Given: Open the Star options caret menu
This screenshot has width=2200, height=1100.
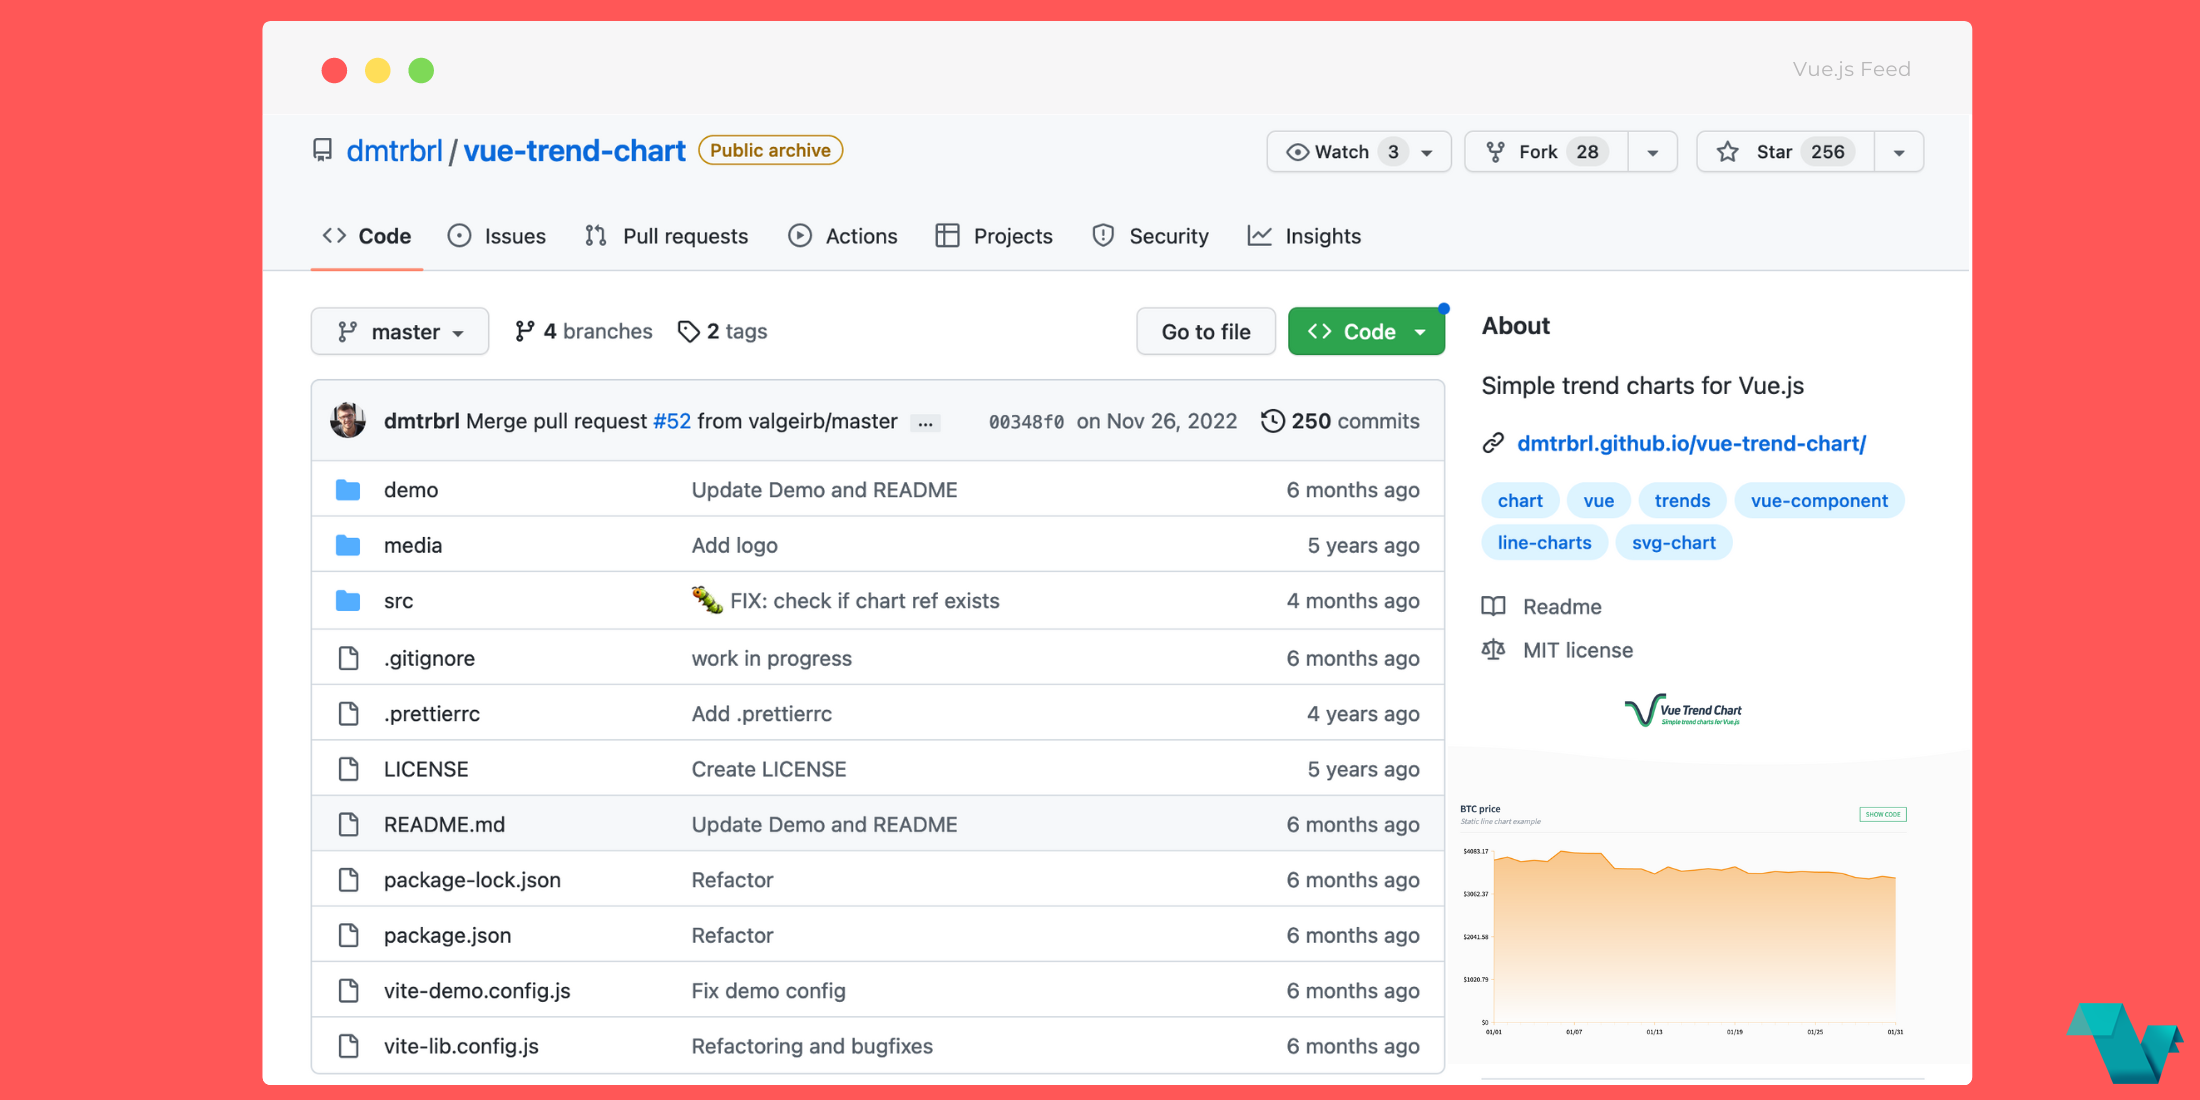Looking at the screenshot, I should click(x=1899, y=152).
